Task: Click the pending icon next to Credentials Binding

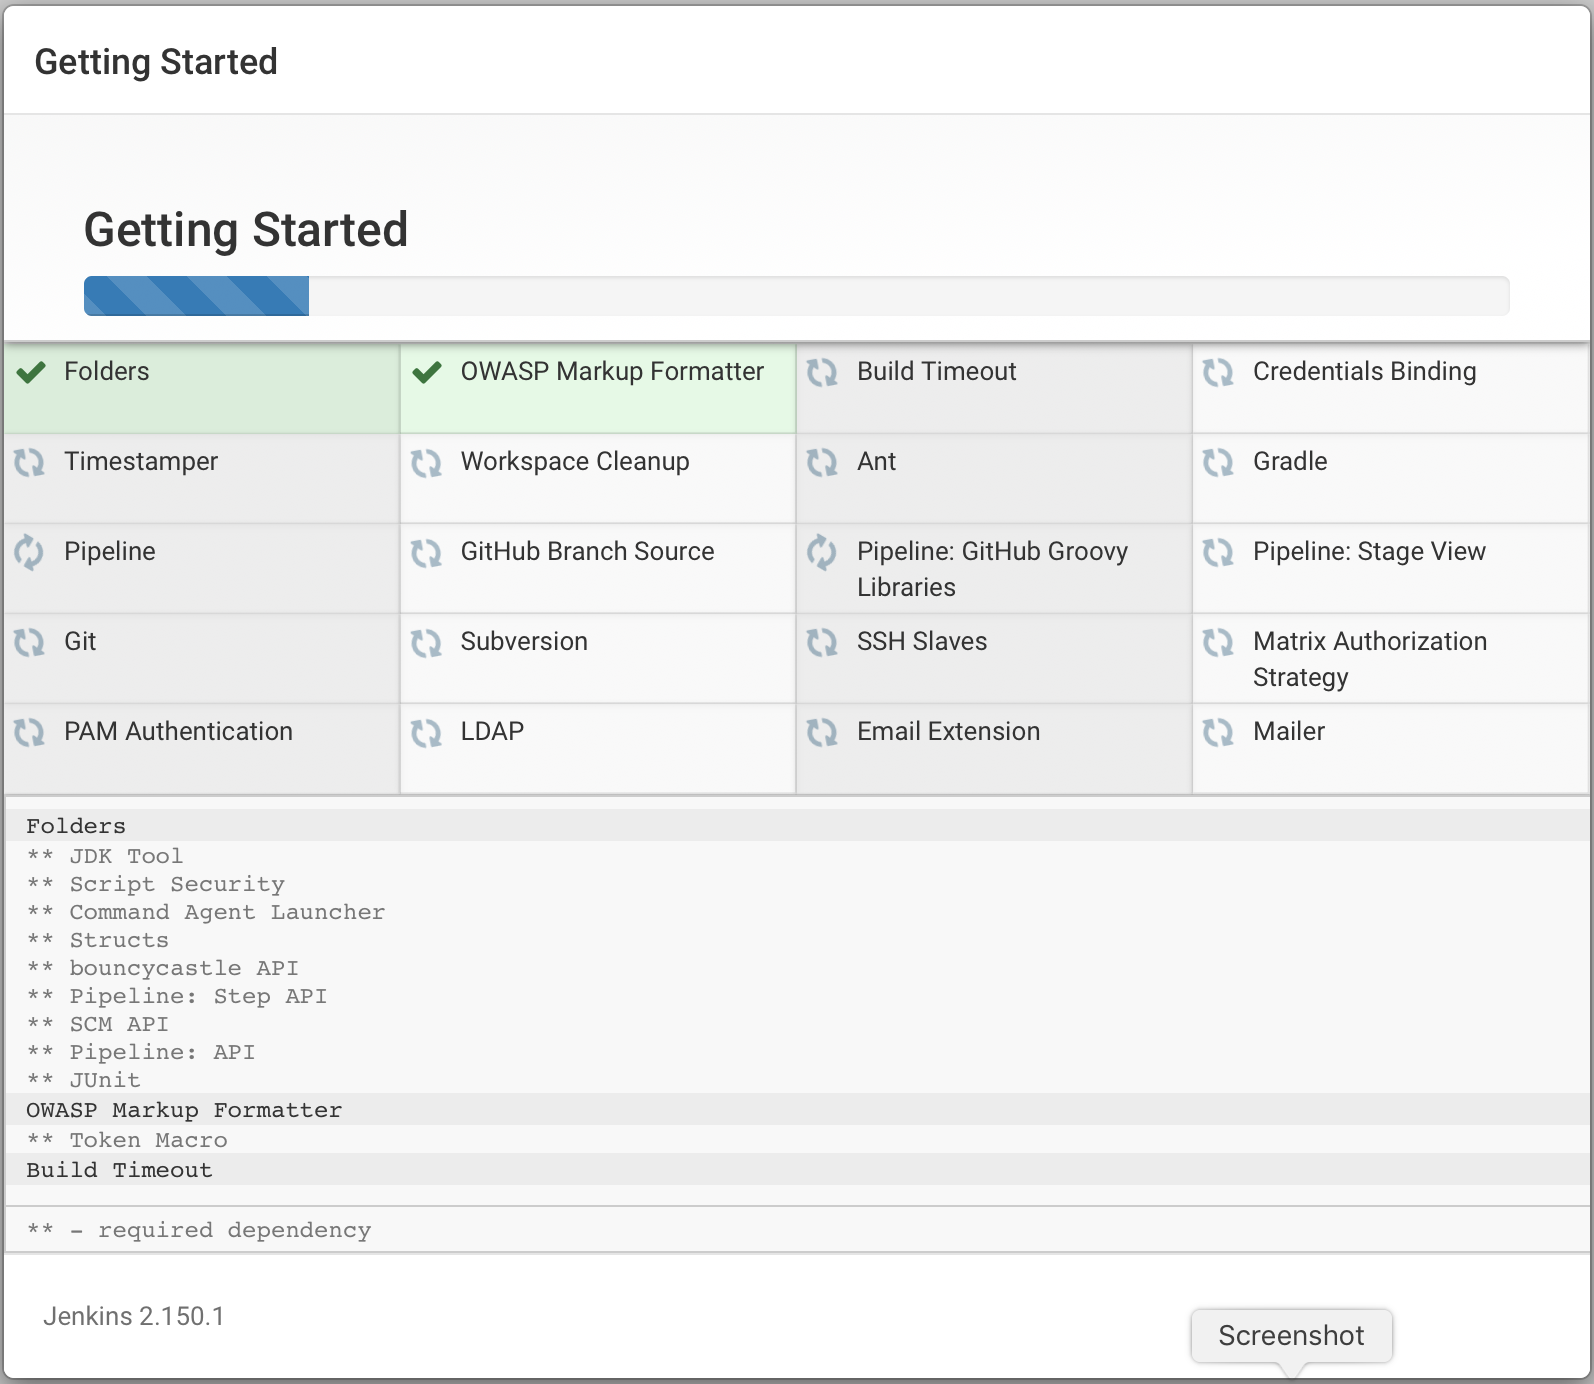Action: click(x=1218, y=373)
